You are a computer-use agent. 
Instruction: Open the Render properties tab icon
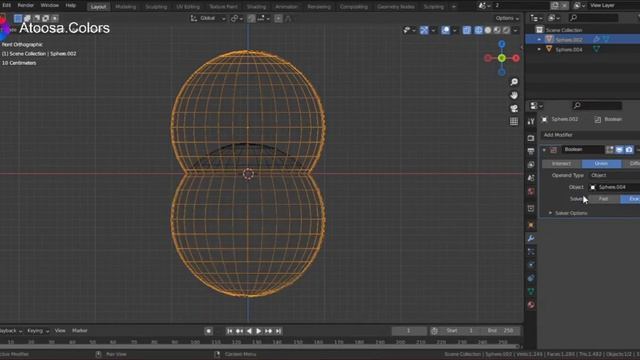pos(531,138)
